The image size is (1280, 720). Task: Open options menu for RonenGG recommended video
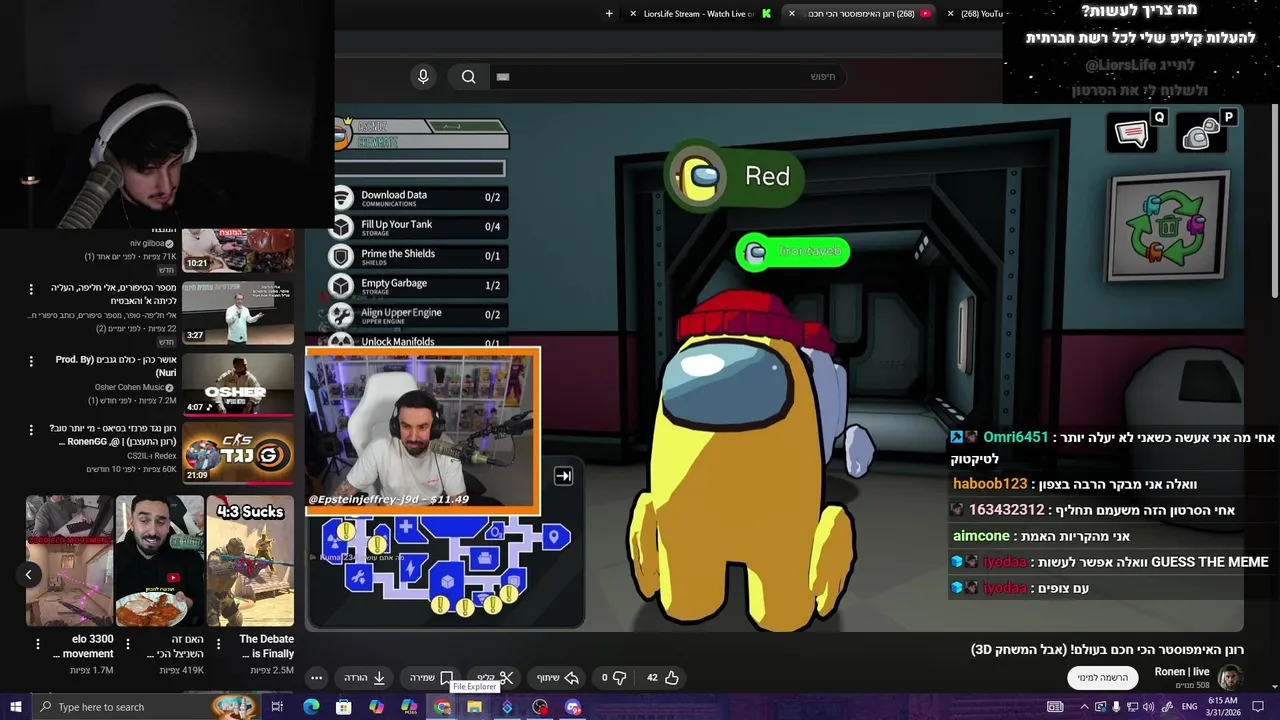[31, 430]
